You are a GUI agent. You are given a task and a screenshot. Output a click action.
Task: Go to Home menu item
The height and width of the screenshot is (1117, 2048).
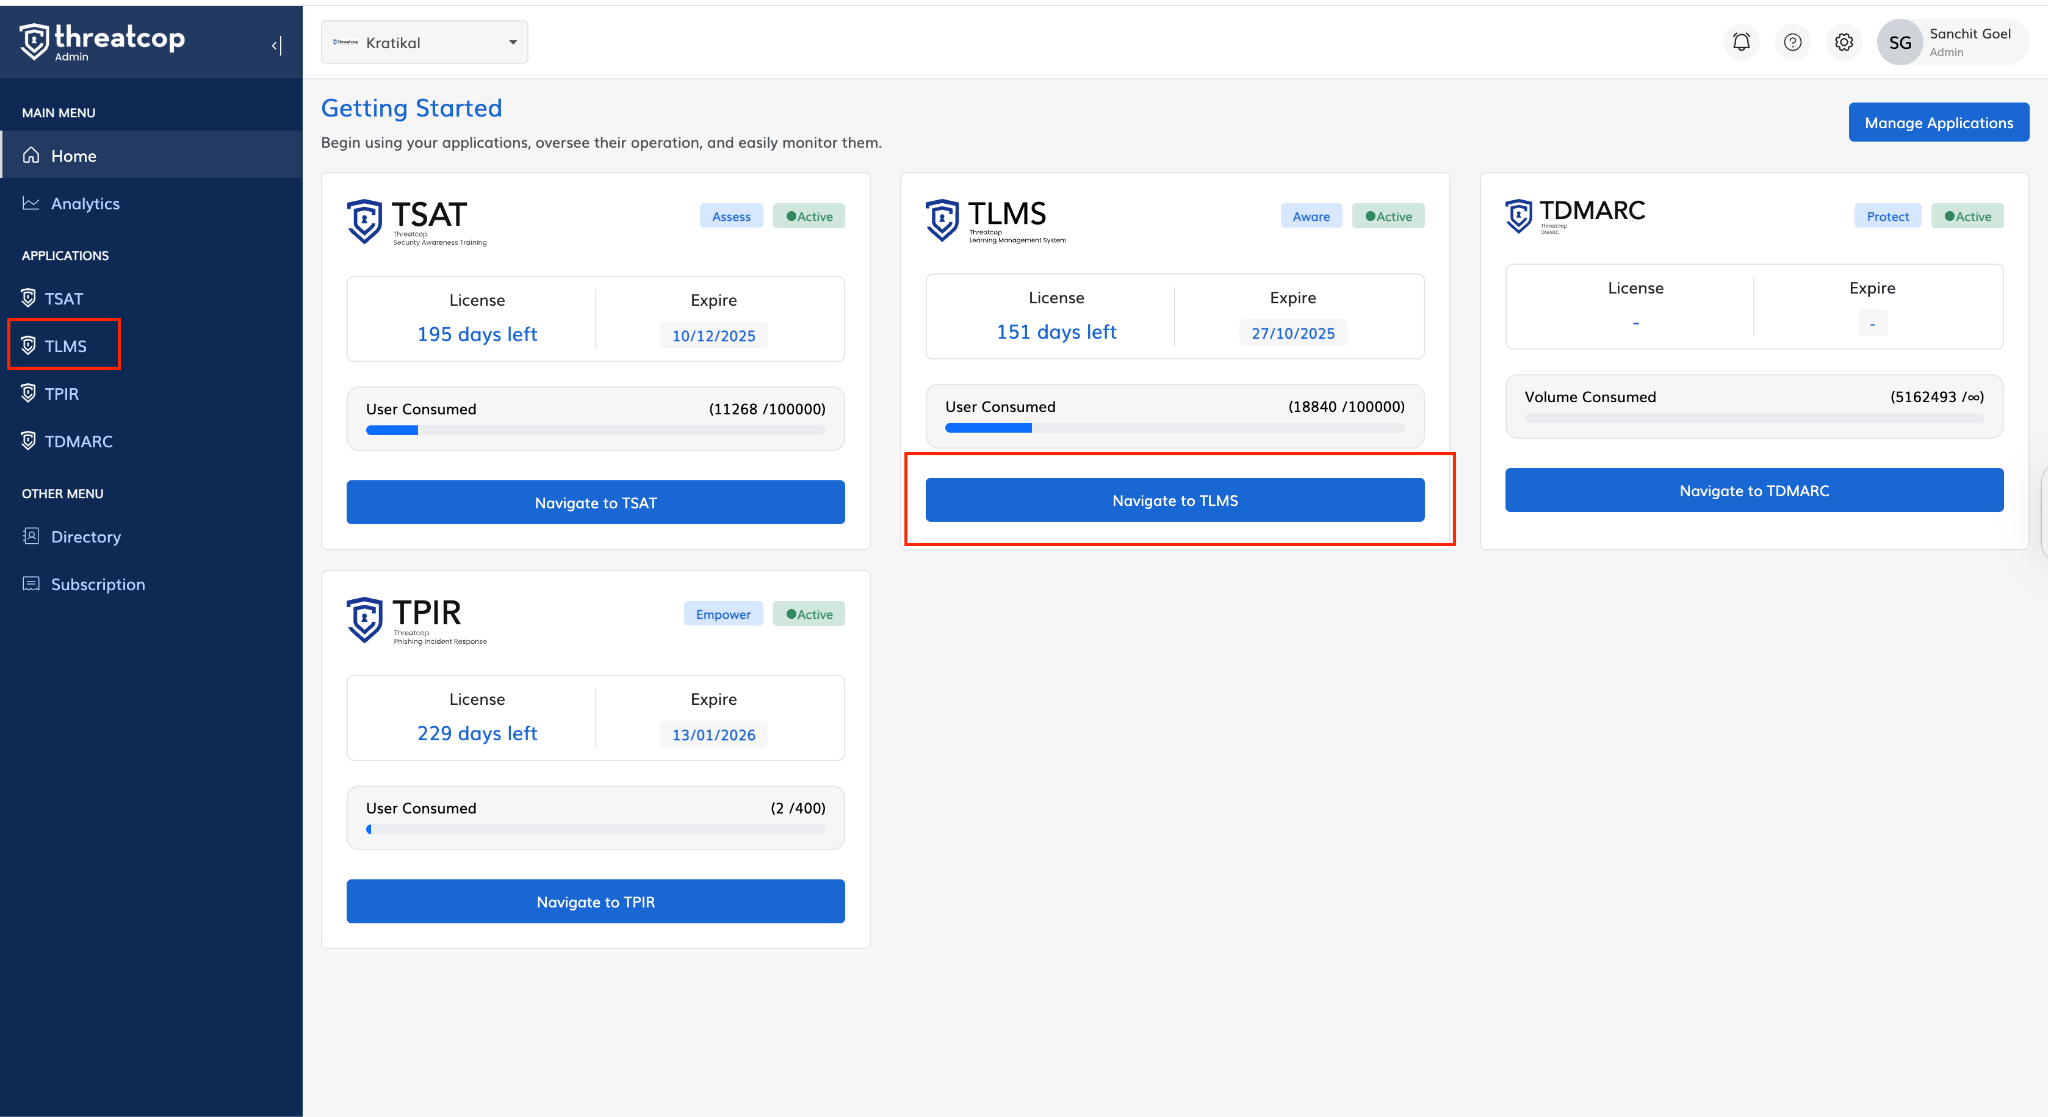[x=151, y=155]
